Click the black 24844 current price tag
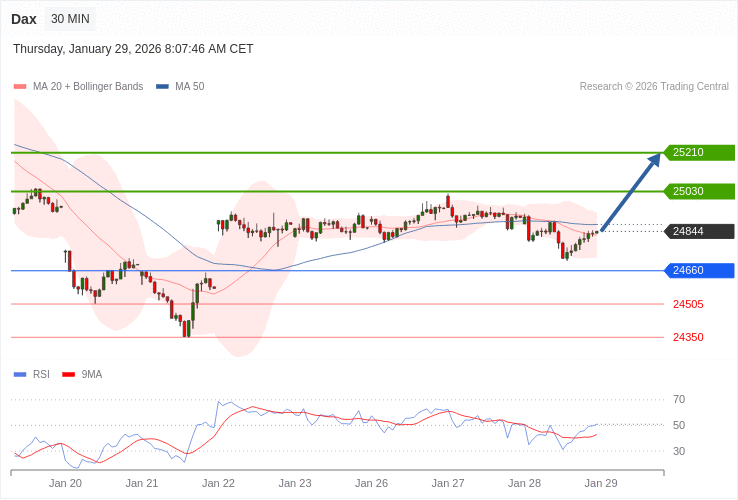Image resolution: width=738 pixels, height=500 pixels. pyautogui.click(x=699, y=231)
